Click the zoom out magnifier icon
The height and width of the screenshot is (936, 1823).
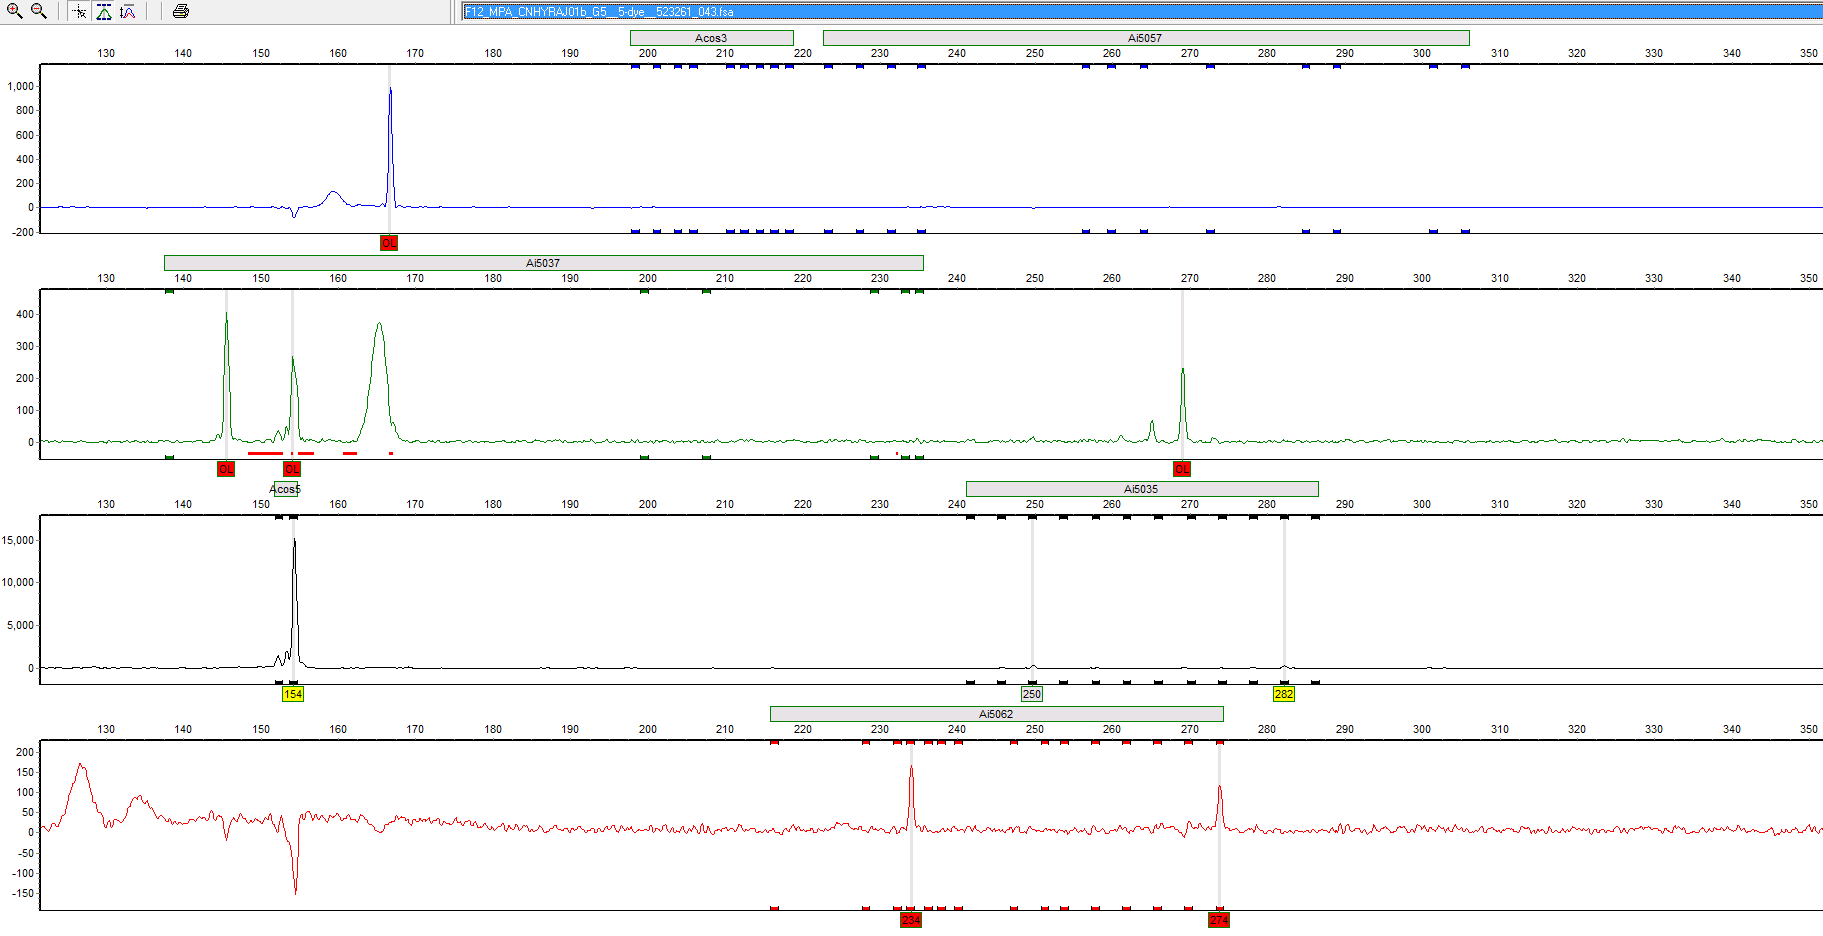point(39,11)
